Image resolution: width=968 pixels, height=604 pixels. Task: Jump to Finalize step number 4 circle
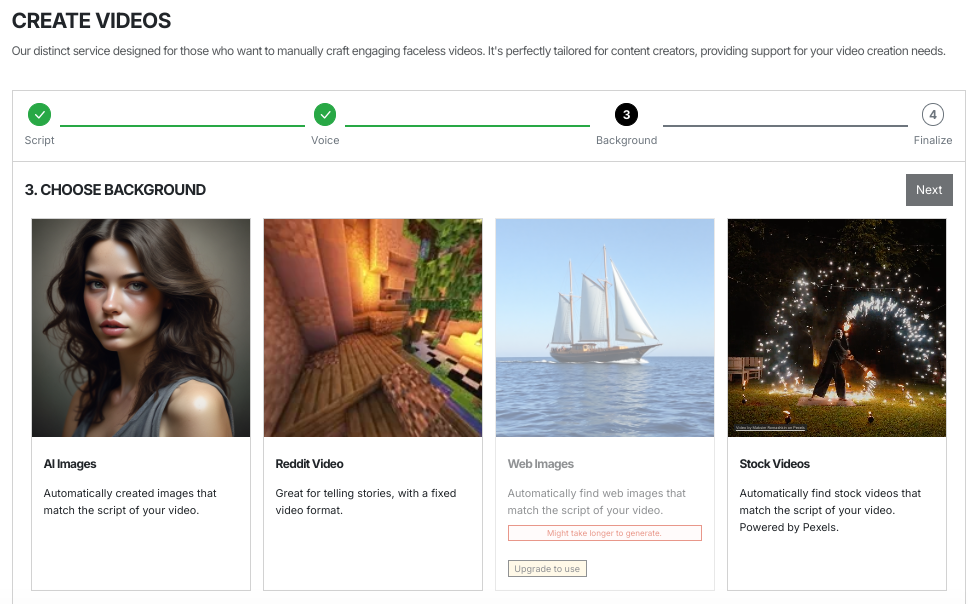932,115
